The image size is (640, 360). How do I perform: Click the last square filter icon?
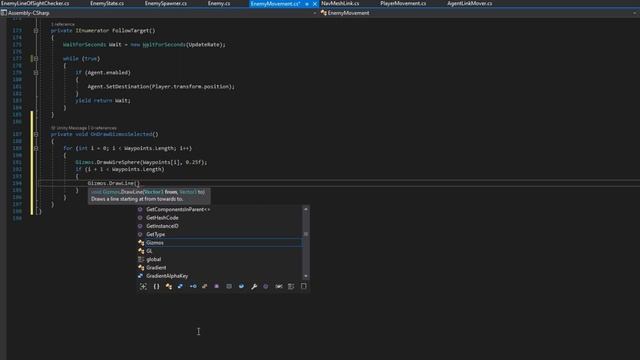pyautogui.click(x=303, y=287)
